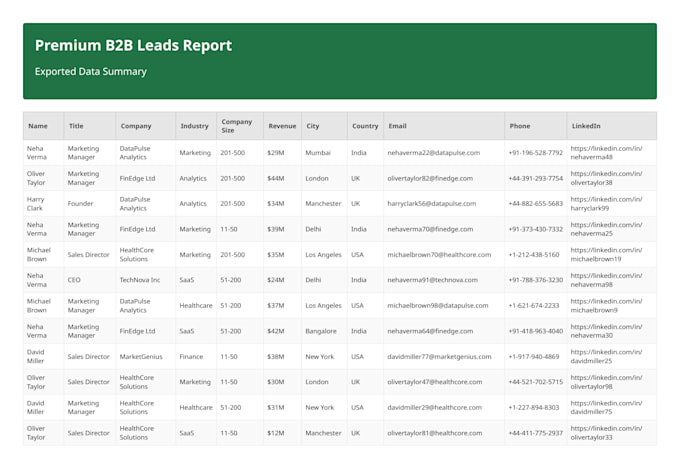
Task: Click email olivertaylor81@healthcore.com
Action: point(435,433)
